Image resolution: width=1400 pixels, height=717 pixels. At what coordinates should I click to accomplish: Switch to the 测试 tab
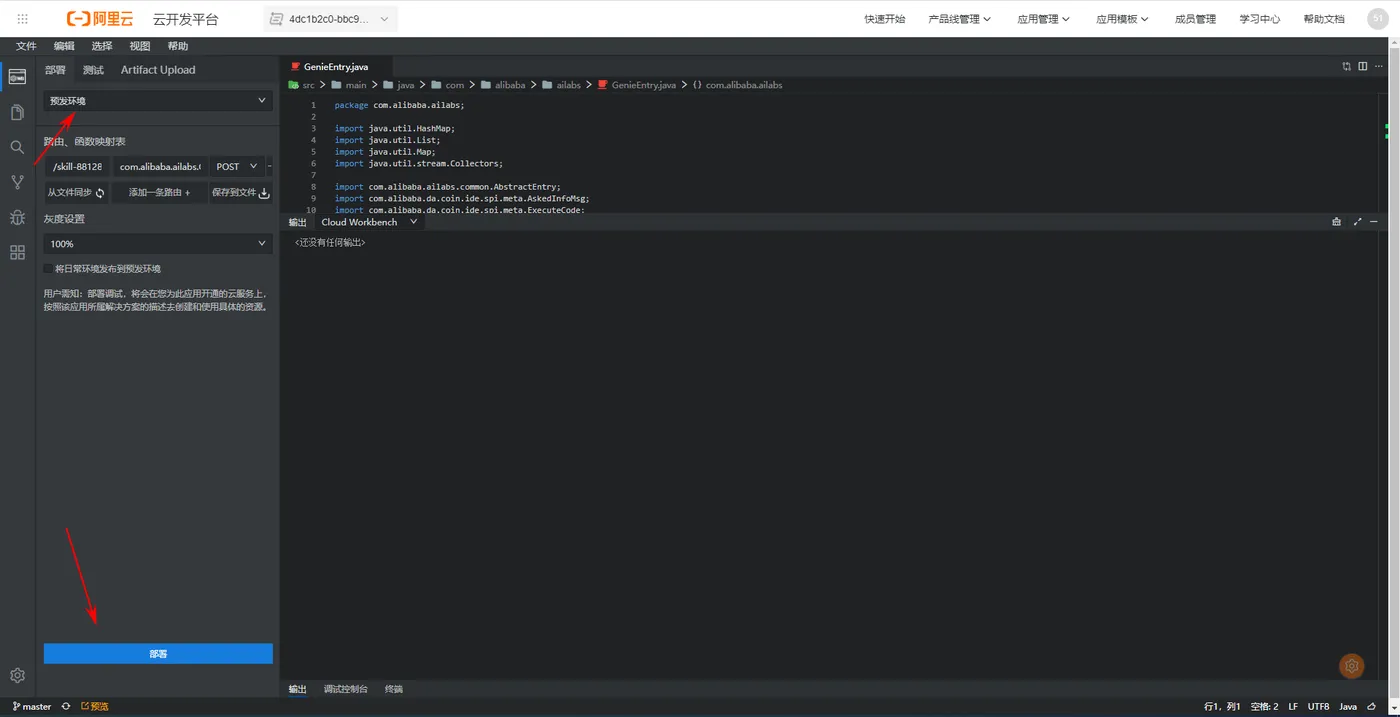pos(93,70)
